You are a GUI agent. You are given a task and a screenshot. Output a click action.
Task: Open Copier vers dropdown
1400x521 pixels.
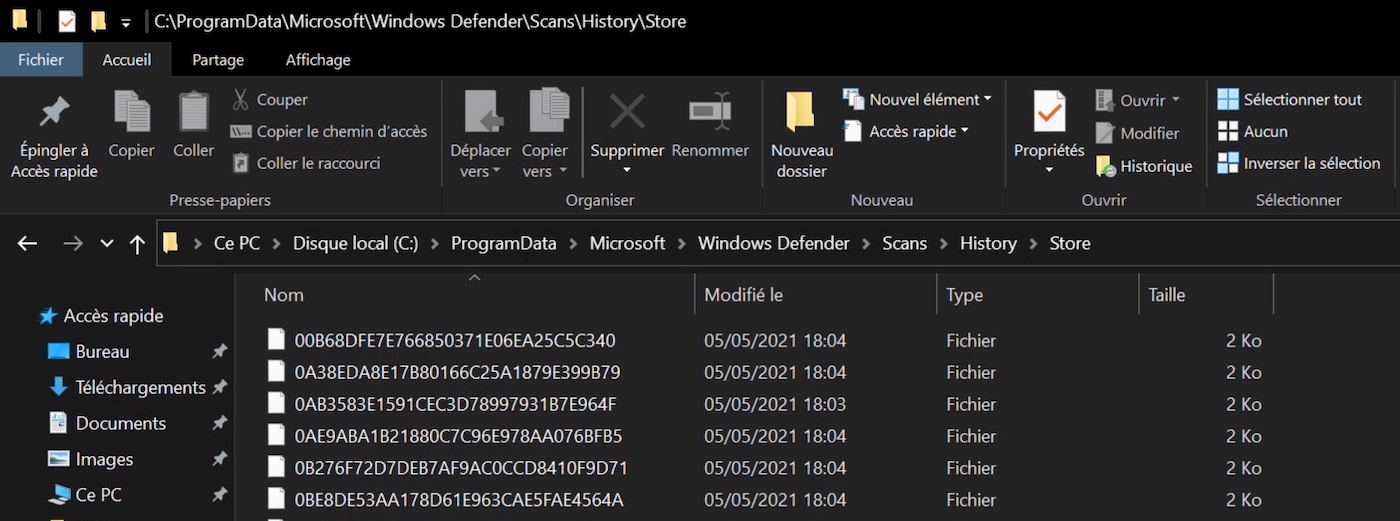coord(545,161)
